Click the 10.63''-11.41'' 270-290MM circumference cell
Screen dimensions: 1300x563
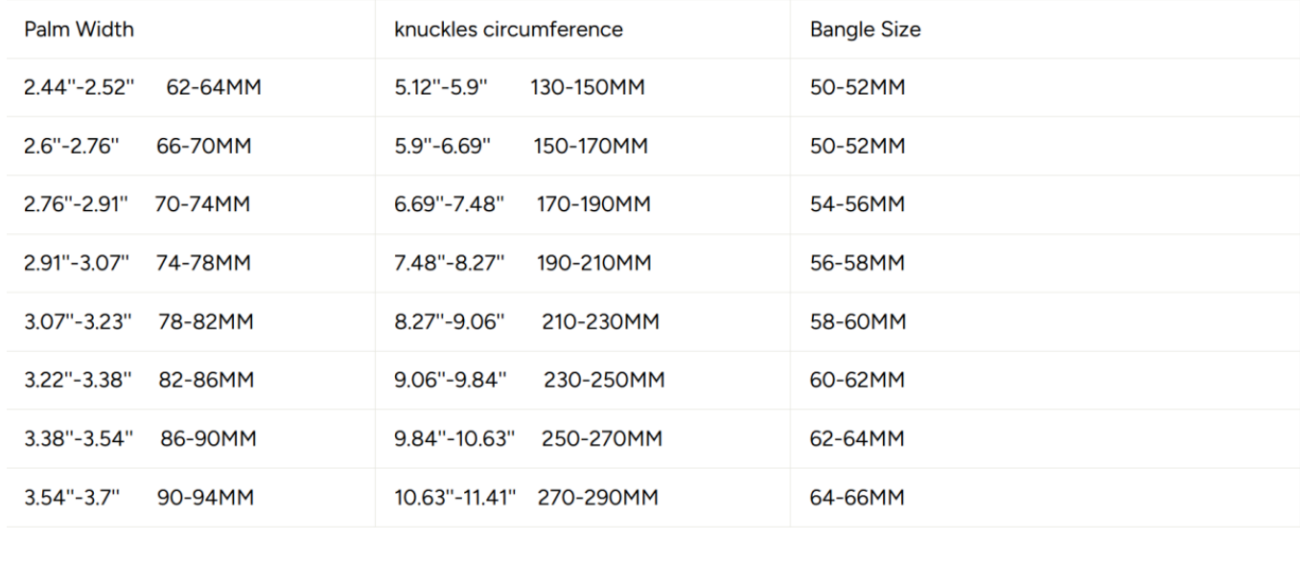point(526,498)
